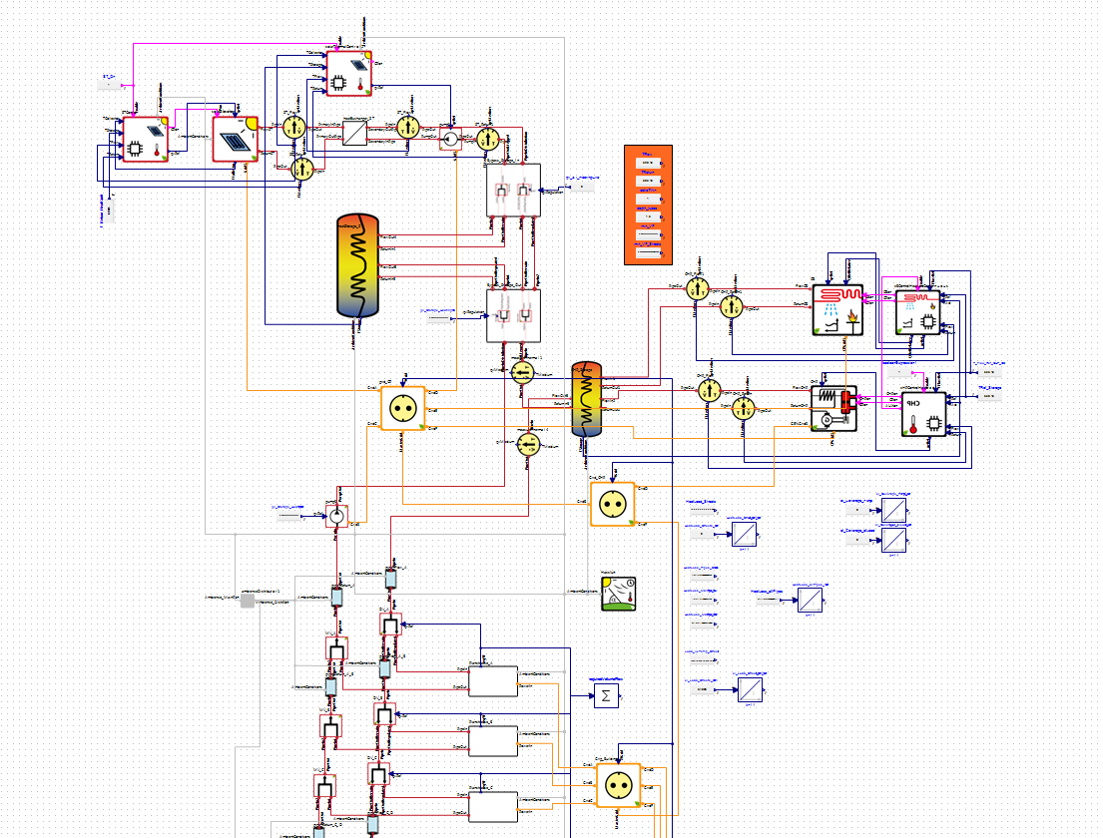Select the gain block right of the weather block
The height and width of the screenshot is (838, 1103).
pyautogui.click(x=810, y=600)
